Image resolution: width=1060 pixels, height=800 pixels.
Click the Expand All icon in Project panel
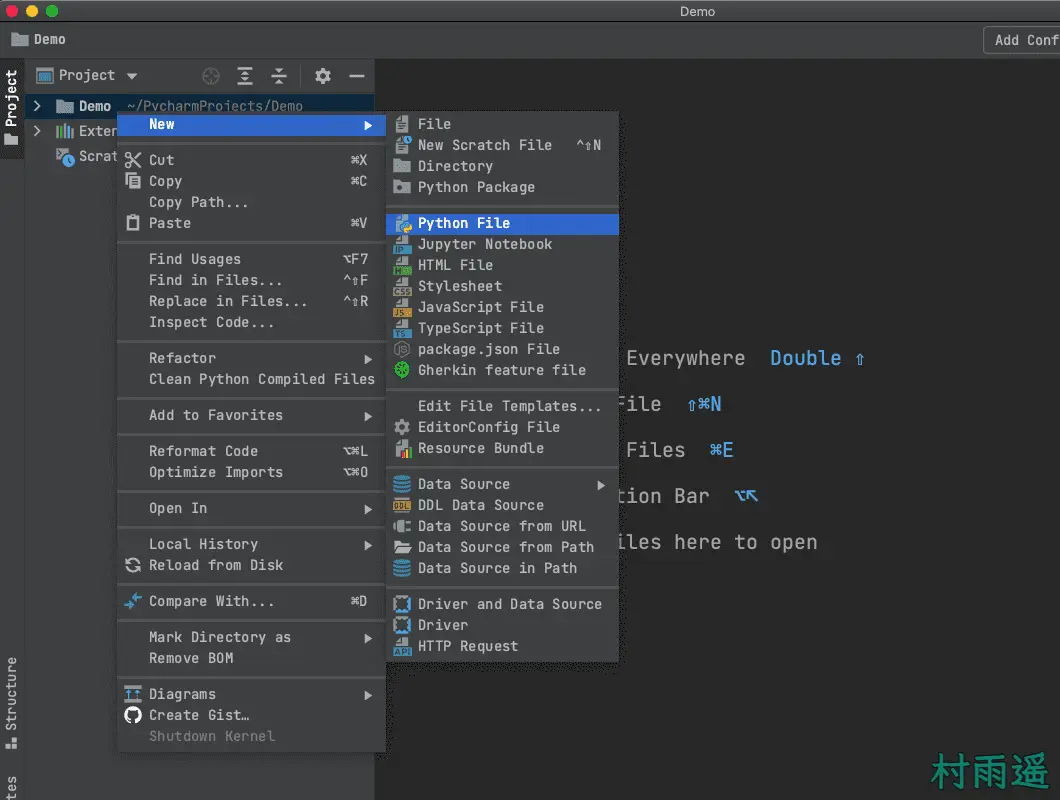(x=245, y=76)
